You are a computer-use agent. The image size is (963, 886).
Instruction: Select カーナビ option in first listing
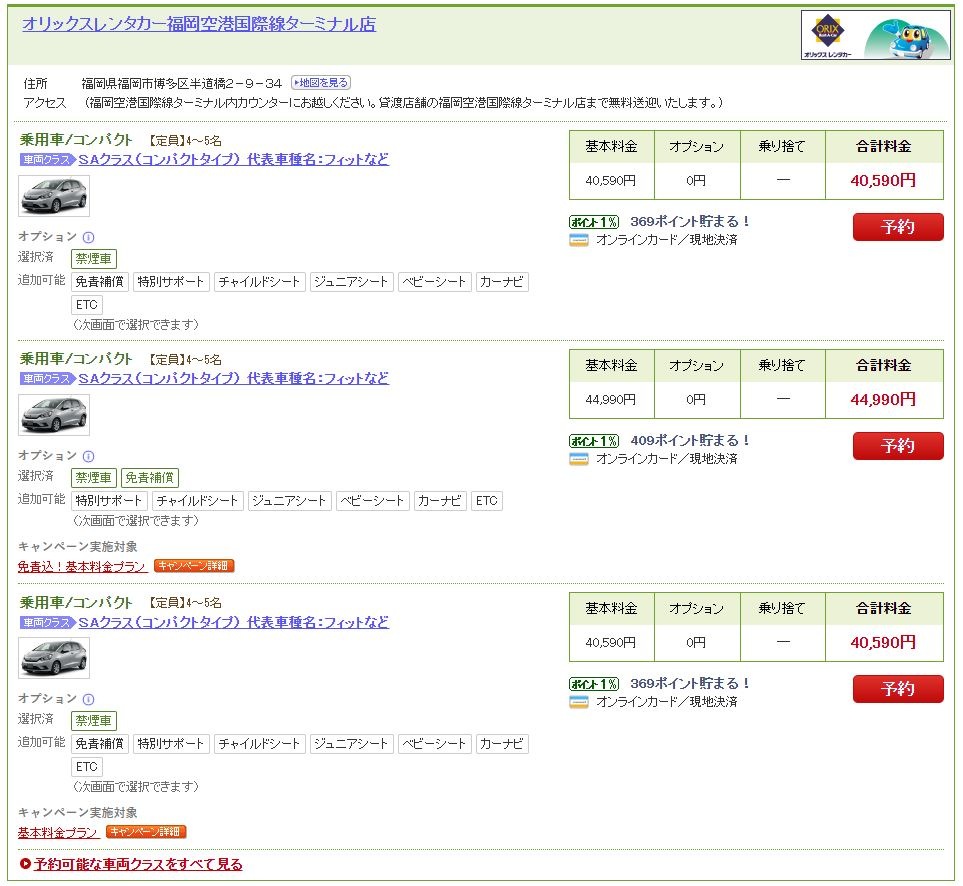(502, 282)
